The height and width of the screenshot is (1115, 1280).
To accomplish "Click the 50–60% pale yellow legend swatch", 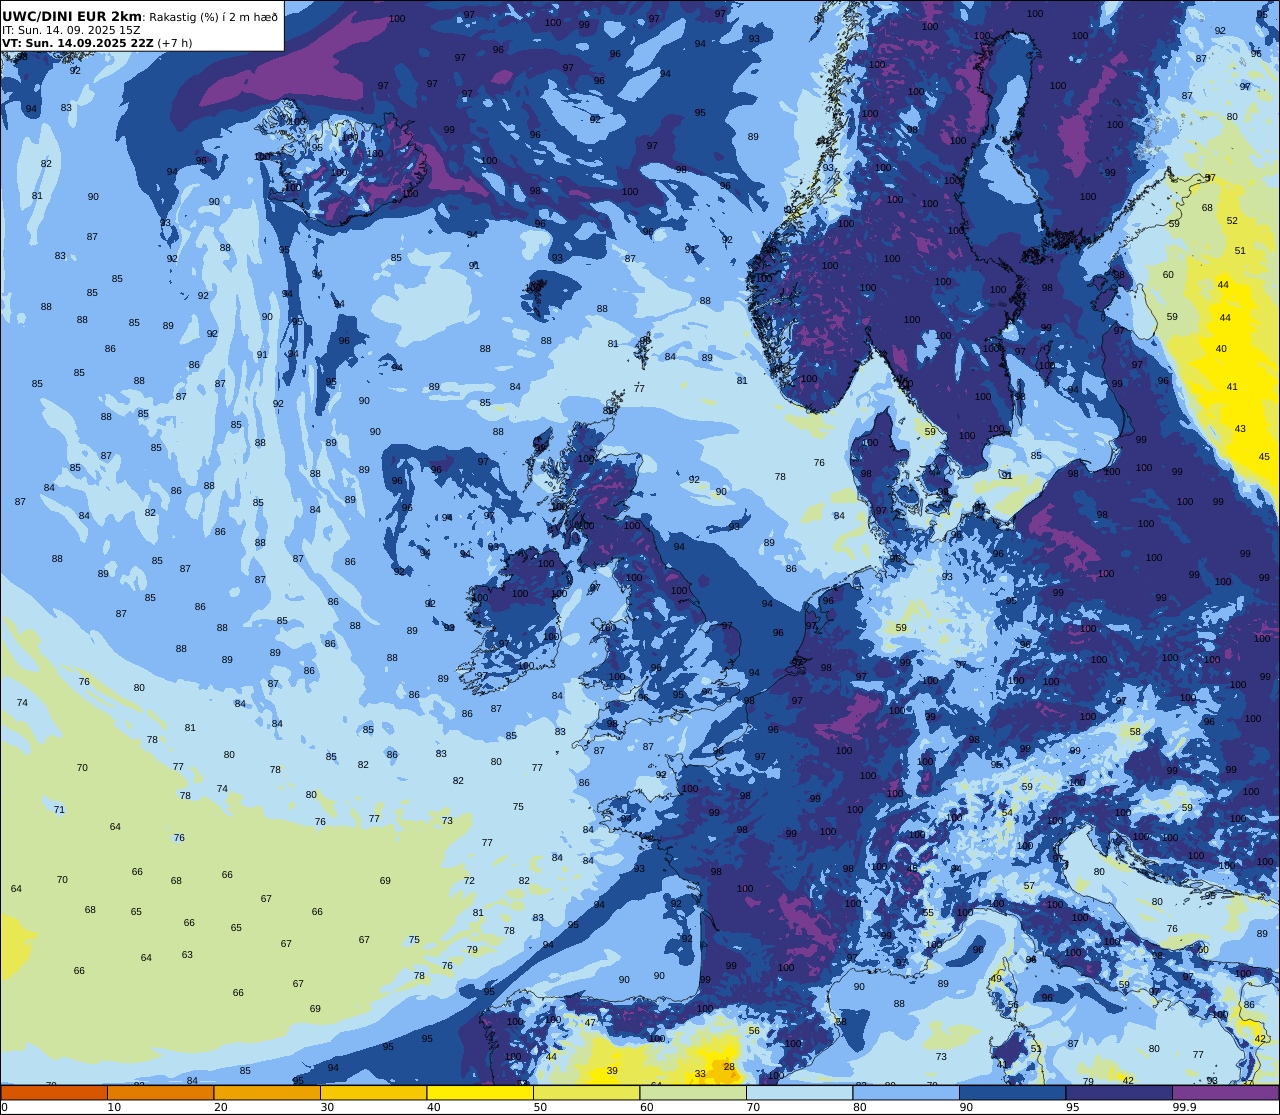I will click(586, 1092).
